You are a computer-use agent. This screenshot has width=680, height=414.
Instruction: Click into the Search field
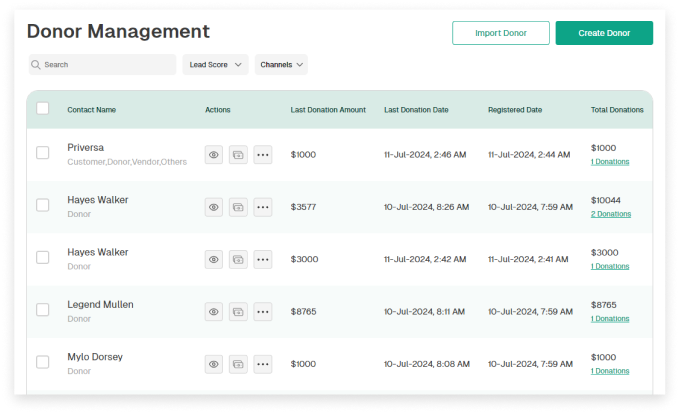coord(103,65)
